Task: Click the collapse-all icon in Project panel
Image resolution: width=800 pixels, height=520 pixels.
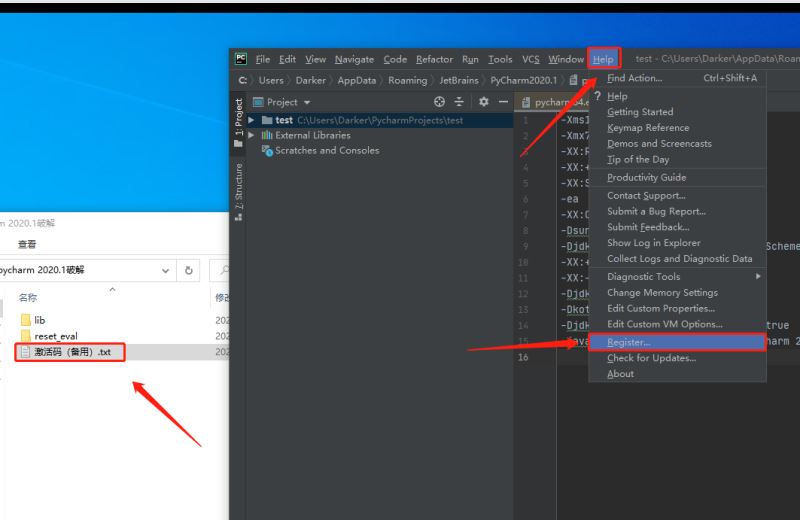Action: tap(460, 102)
